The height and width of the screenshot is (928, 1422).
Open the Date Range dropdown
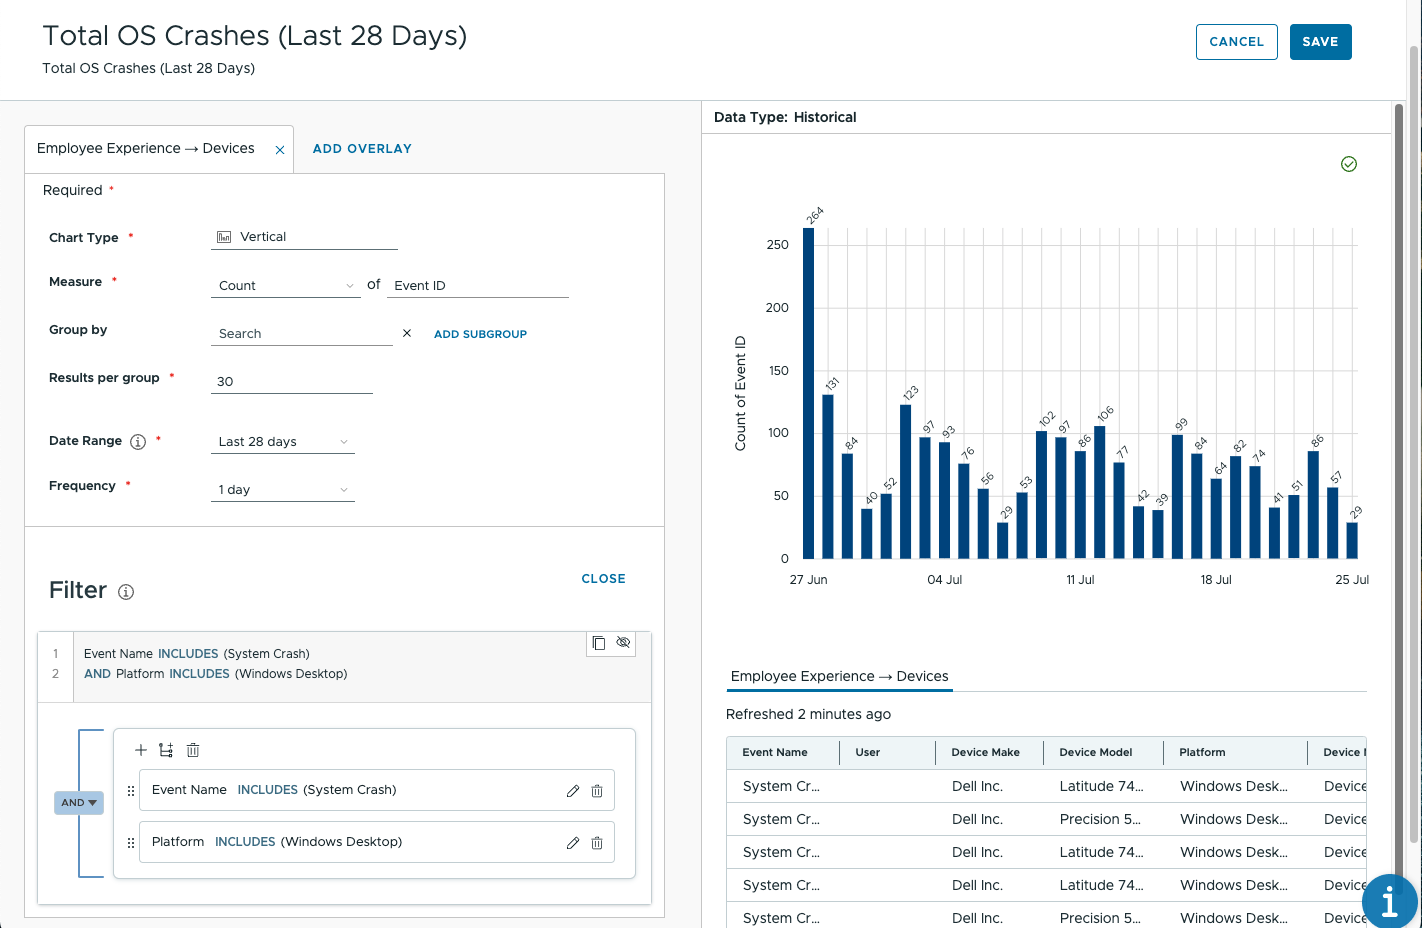[283, 442]
